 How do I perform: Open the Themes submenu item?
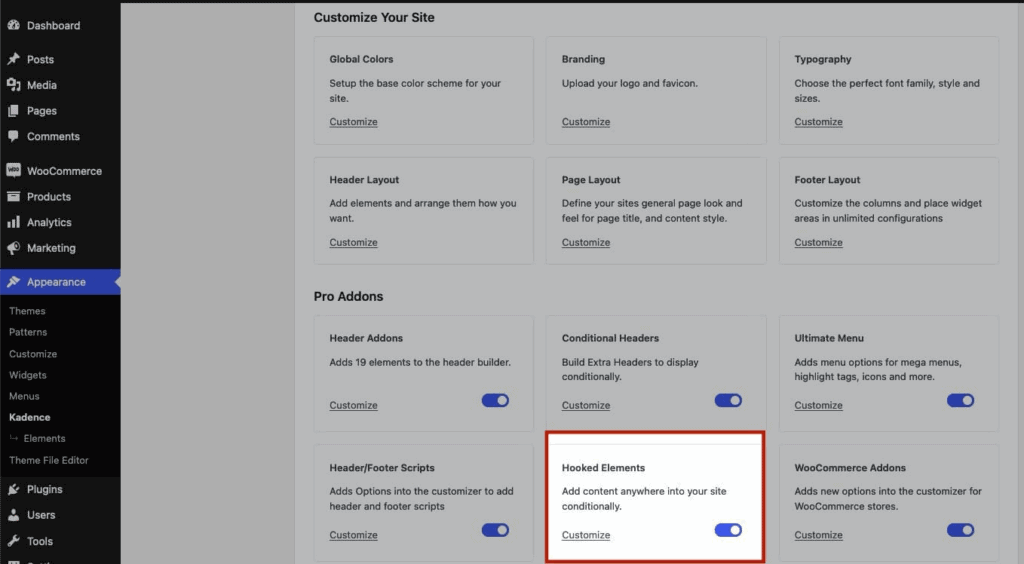pyautogui.click(x=27, y=311)
